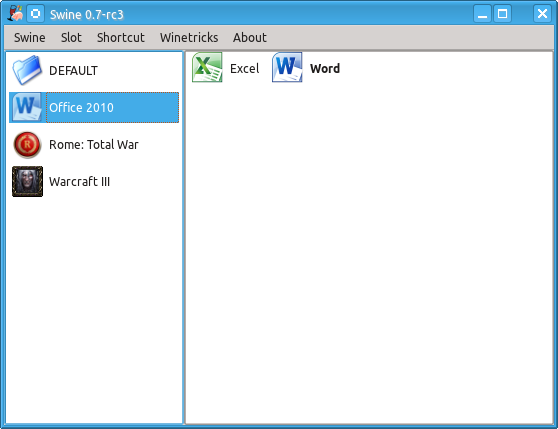Open the Shortcut menu

pos(121,37)
